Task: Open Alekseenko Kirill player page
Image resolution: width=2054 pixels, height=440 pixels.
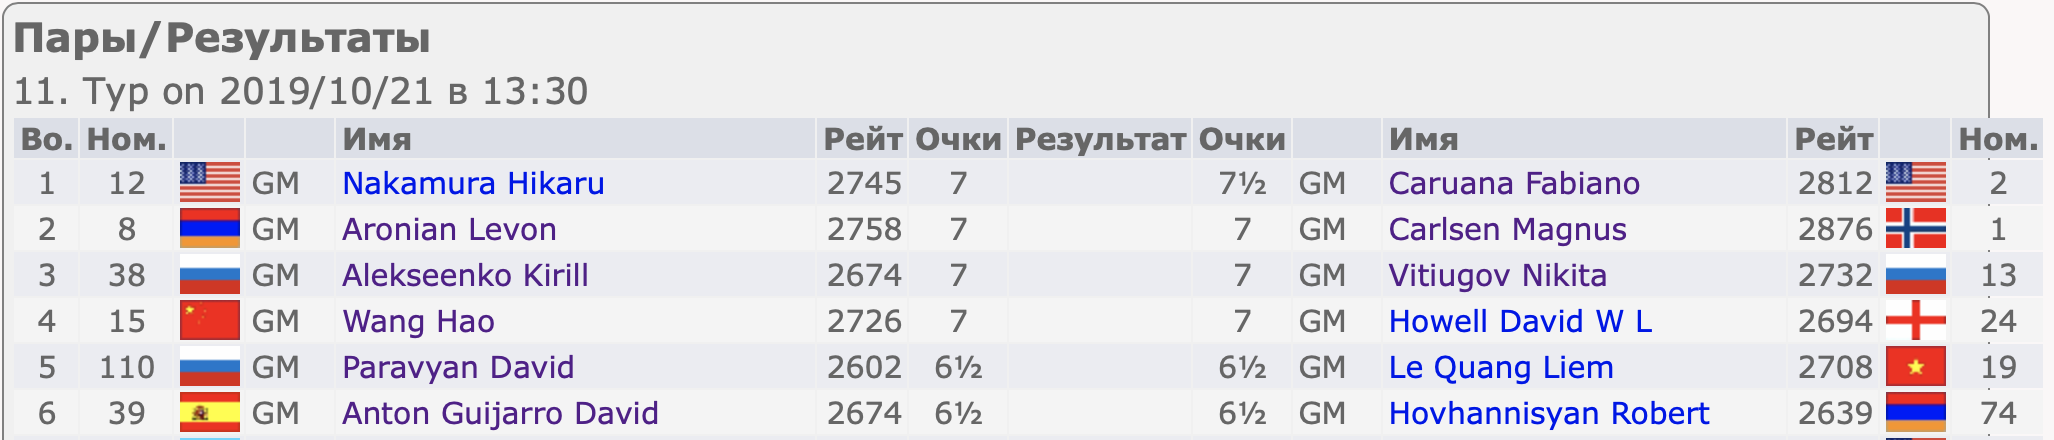Action: click(x=465, y=275)
